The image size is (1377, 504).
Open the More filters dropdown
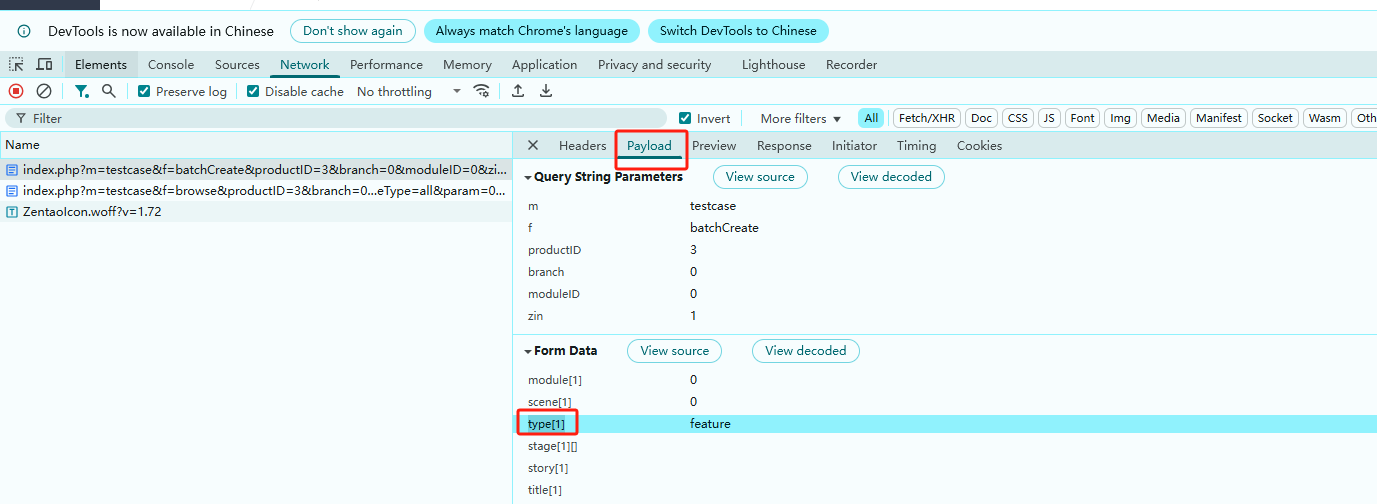[x=800, y=118]
